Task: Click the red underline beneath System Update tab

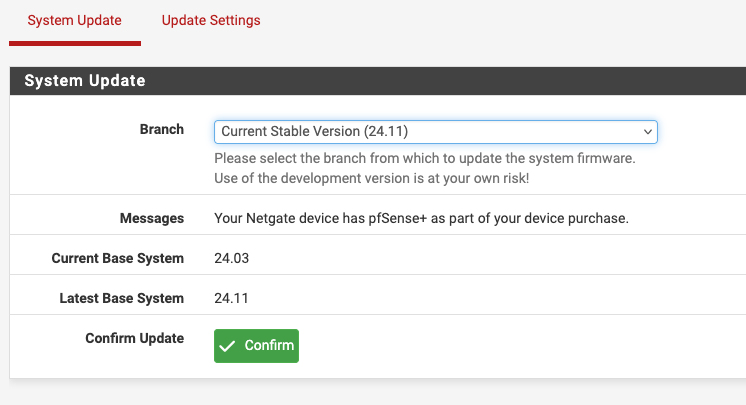Action: pyautogui.click(x=75, y=44)
